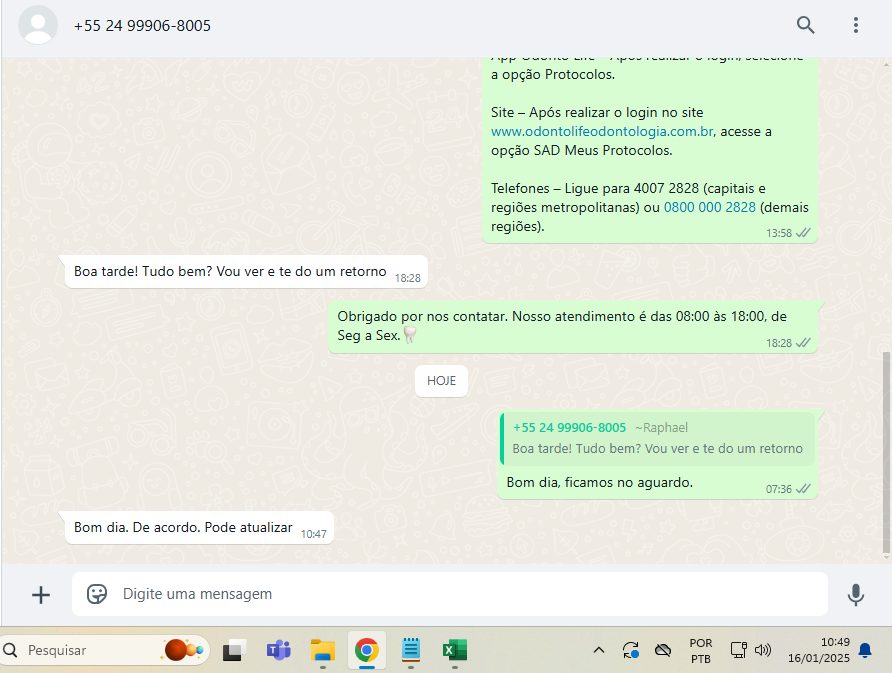Viewport: 892px width, 673px height.
Task: Open the chat search magnifier icon
Action: pyautogui.click(x=805, y=25)
